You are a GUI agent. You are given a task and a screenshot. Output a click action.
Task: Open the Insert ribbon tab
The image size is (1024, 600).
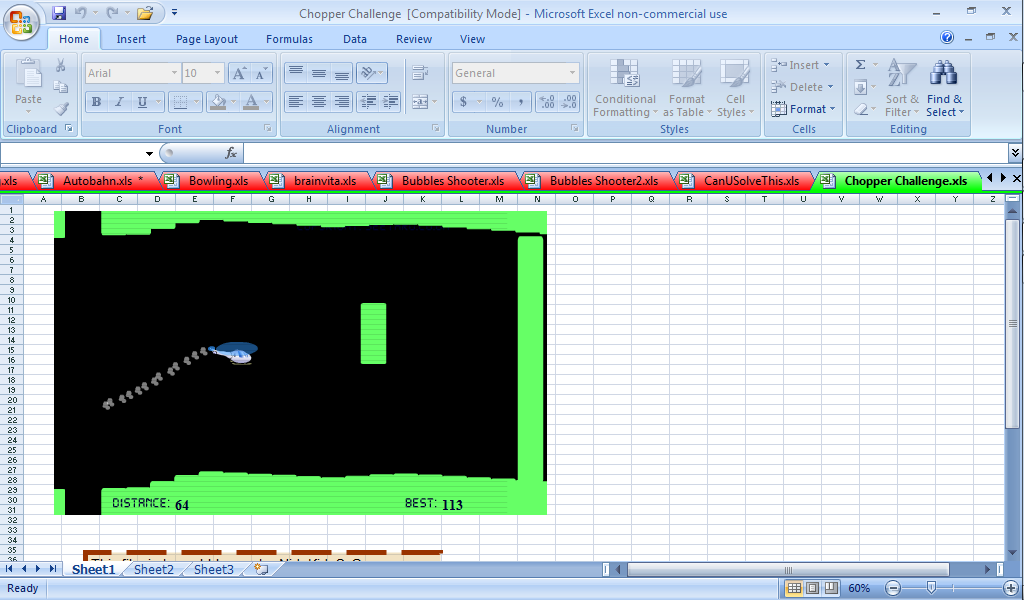tap(131, 39)
